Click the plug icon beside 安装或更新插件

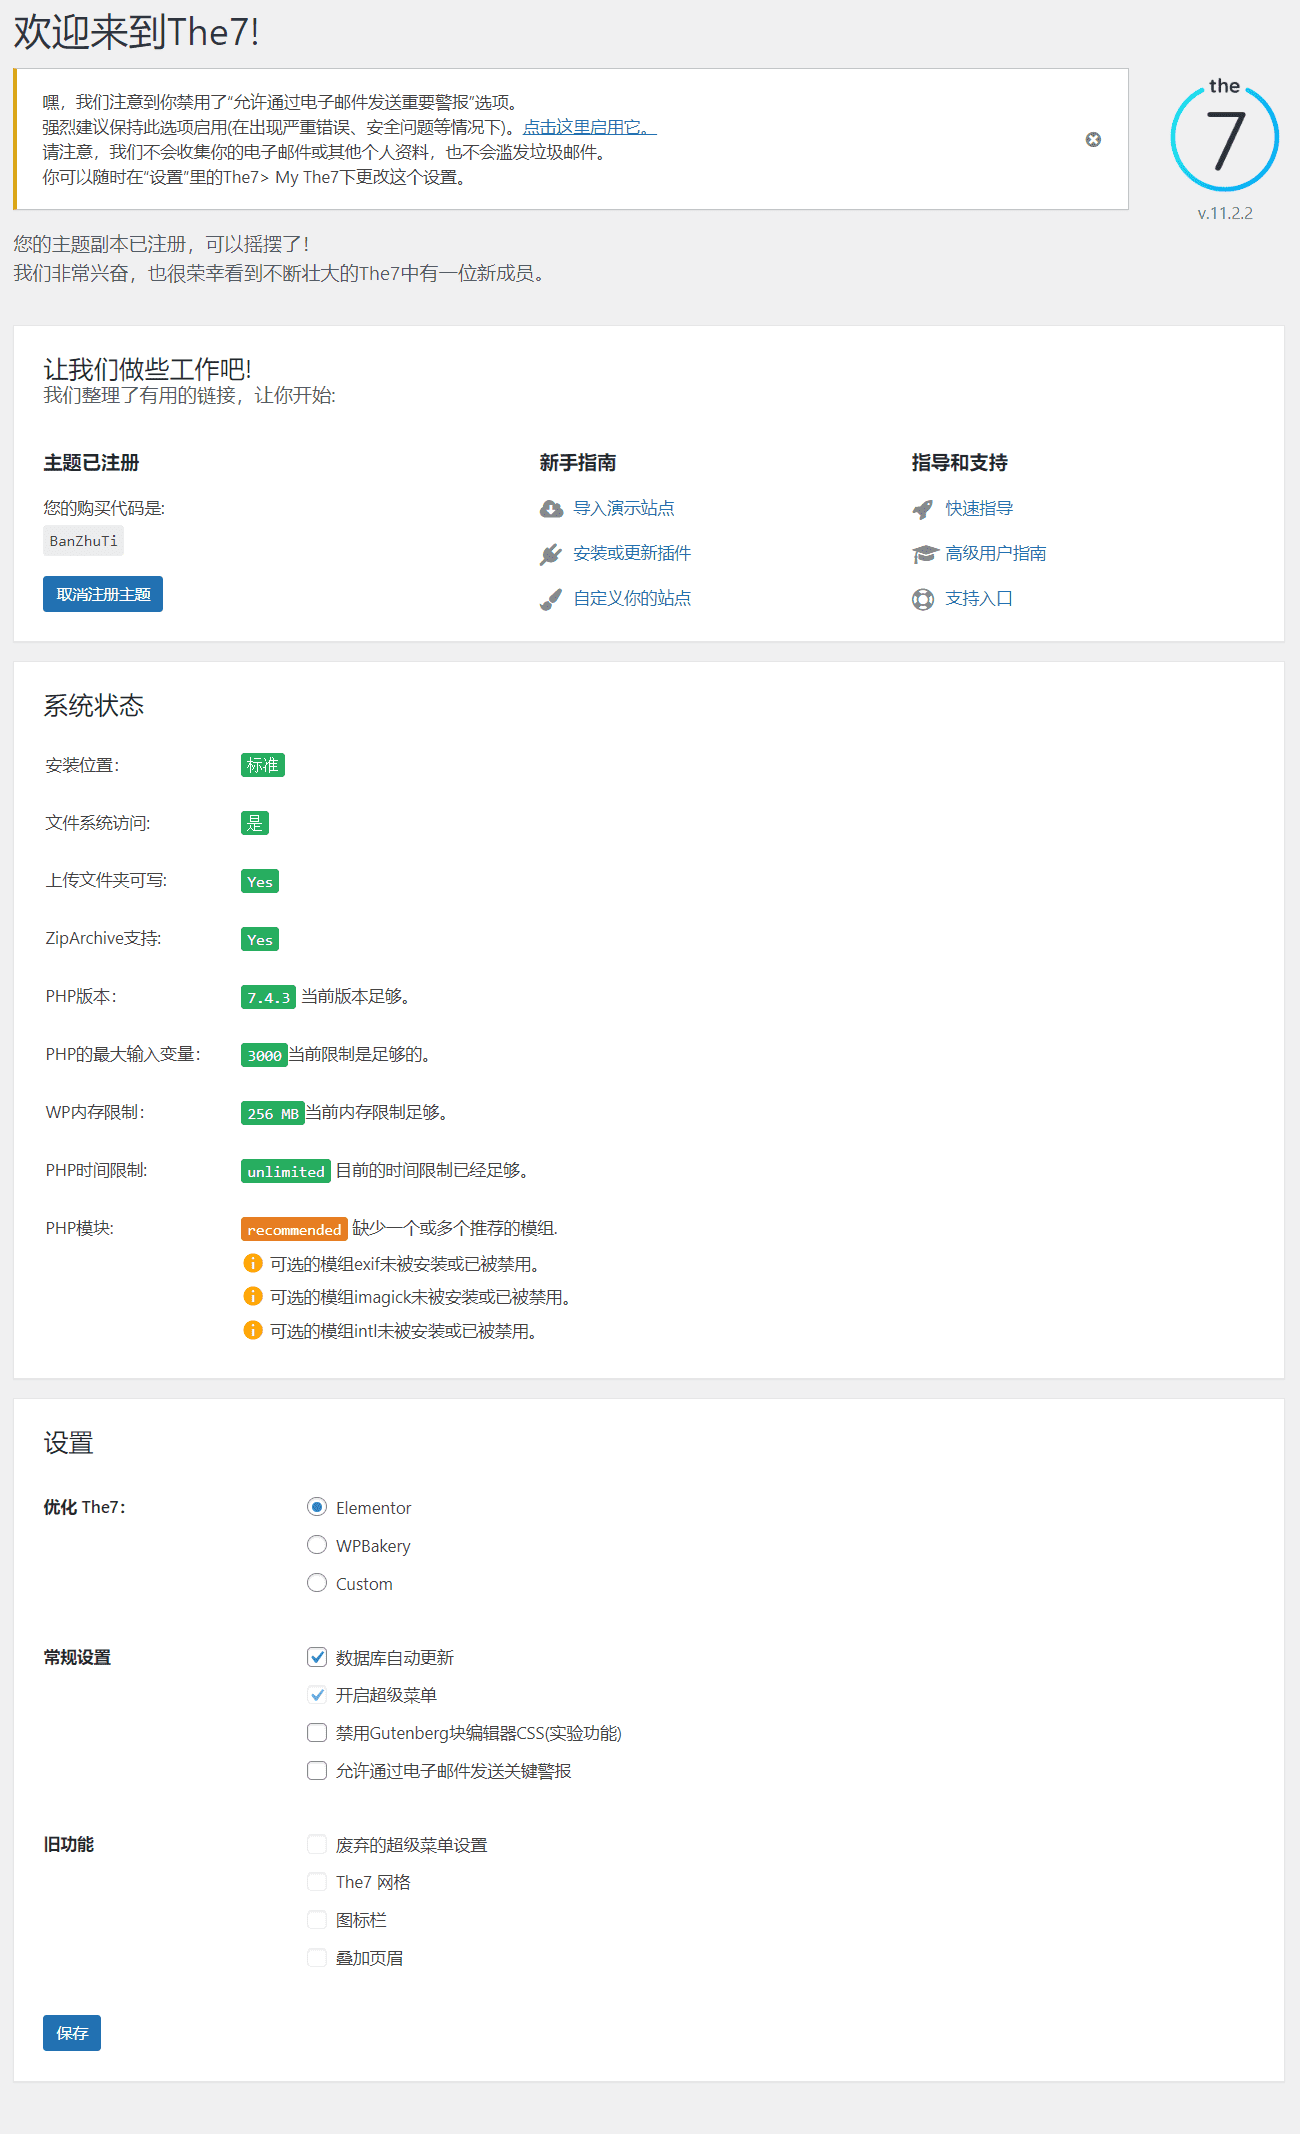[x=551, y=554]
